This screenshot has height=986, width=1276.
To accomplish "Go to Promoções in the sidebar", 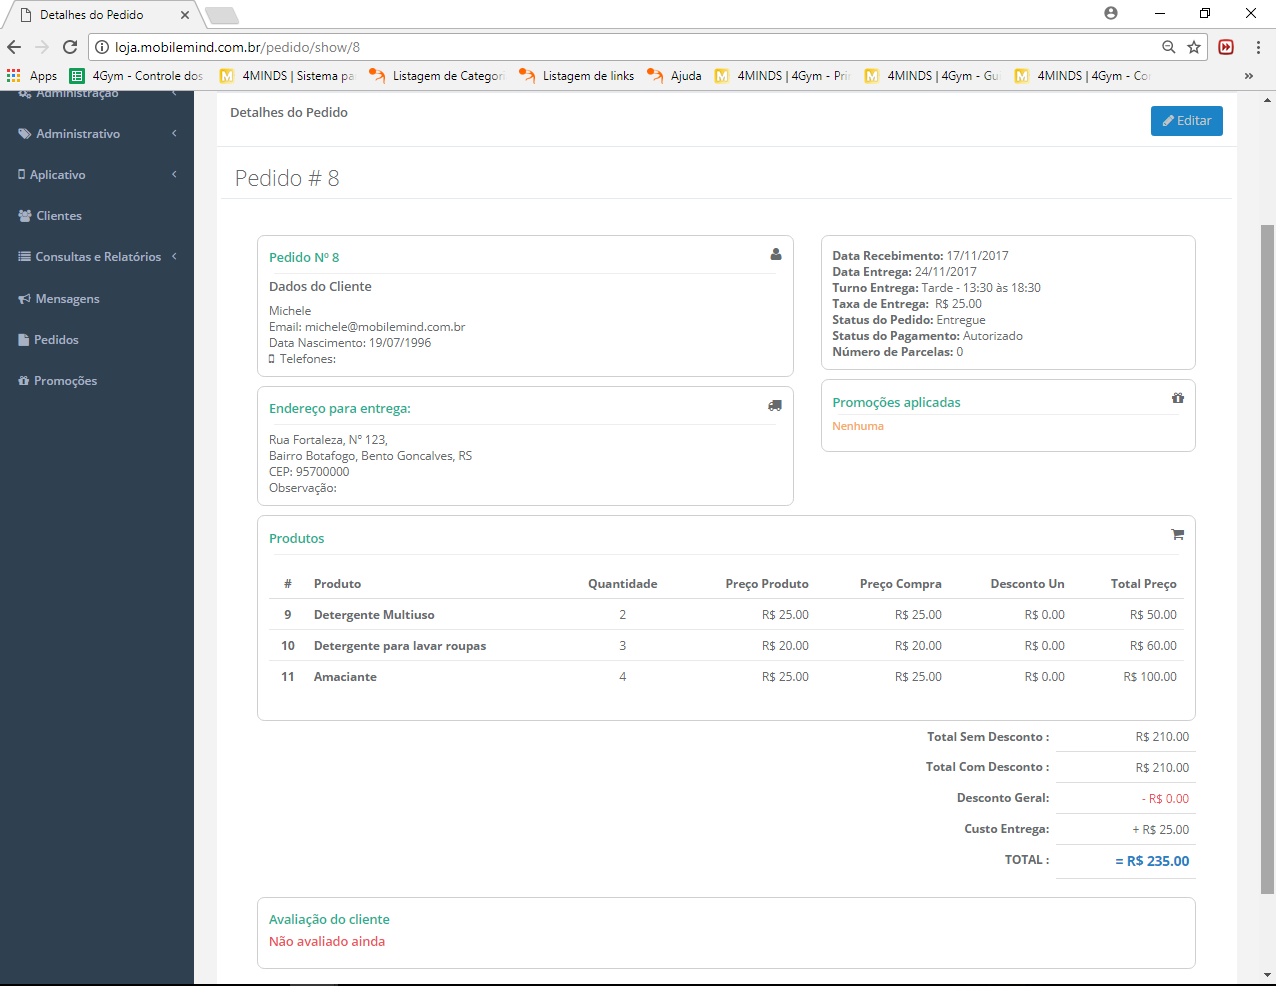I will (x=65, y=381).
